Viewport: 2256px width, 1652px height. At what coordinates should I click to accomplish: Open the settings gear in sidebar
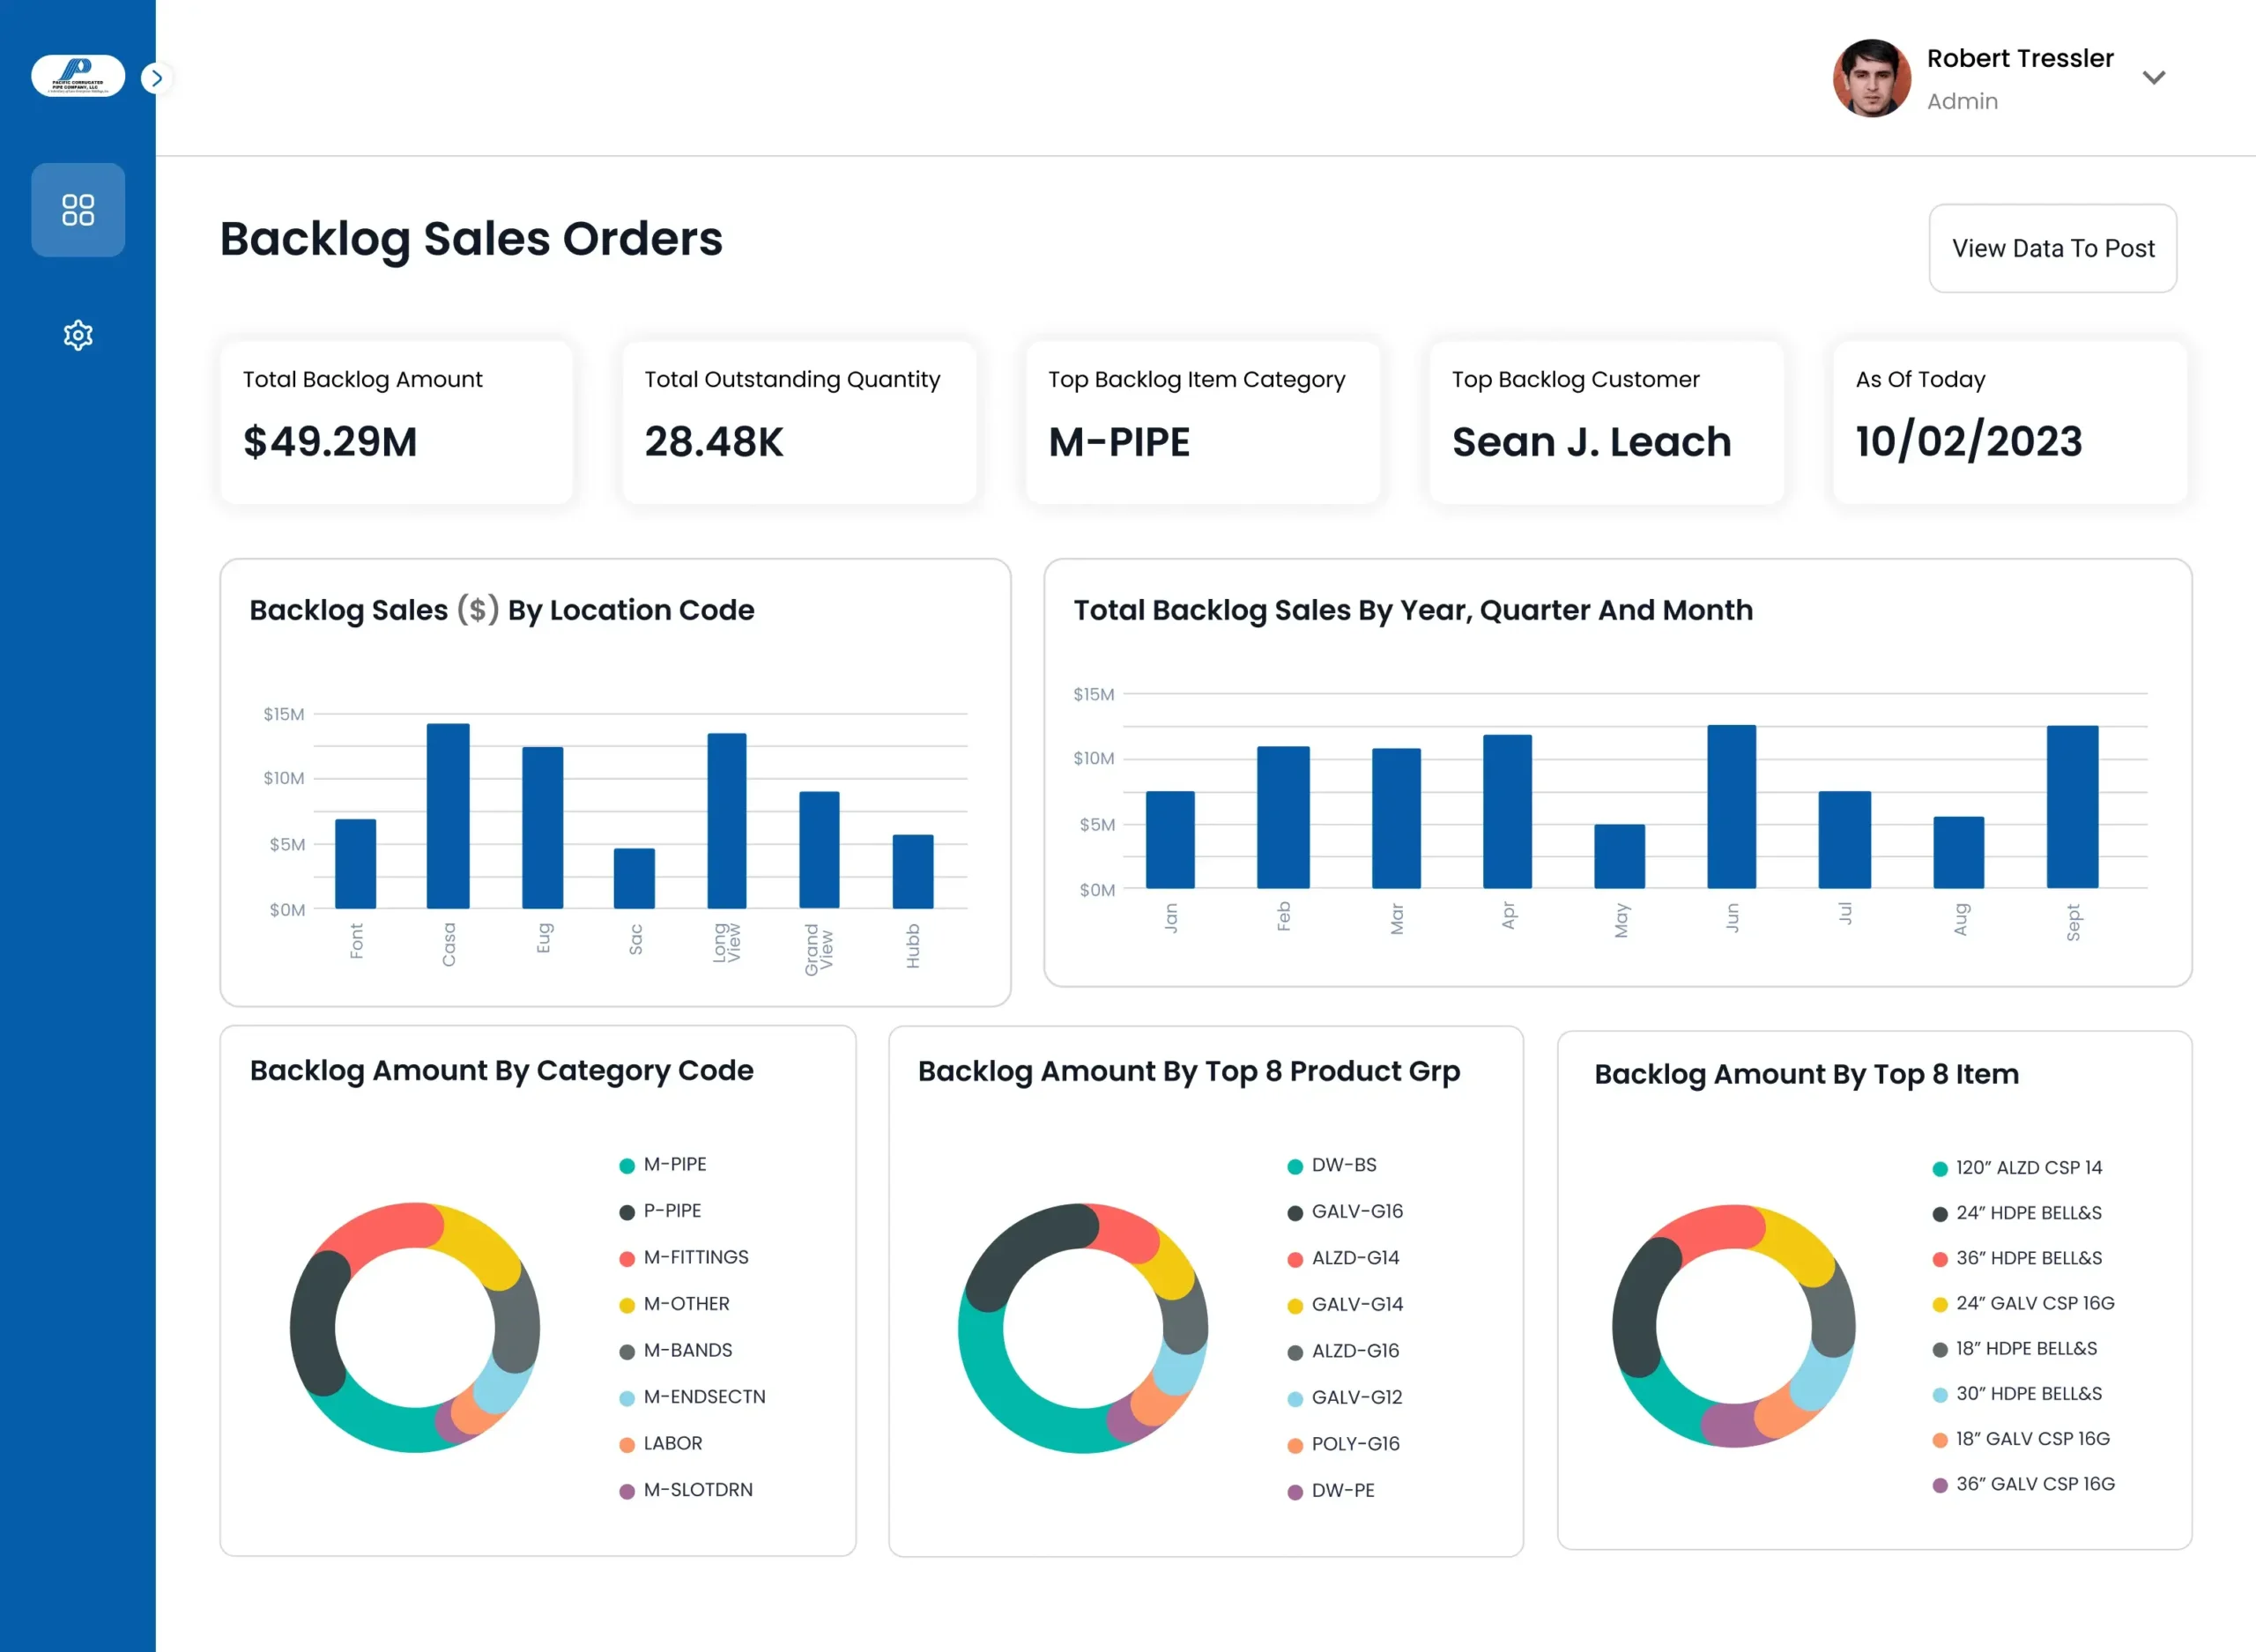click(x=78, y=335)
